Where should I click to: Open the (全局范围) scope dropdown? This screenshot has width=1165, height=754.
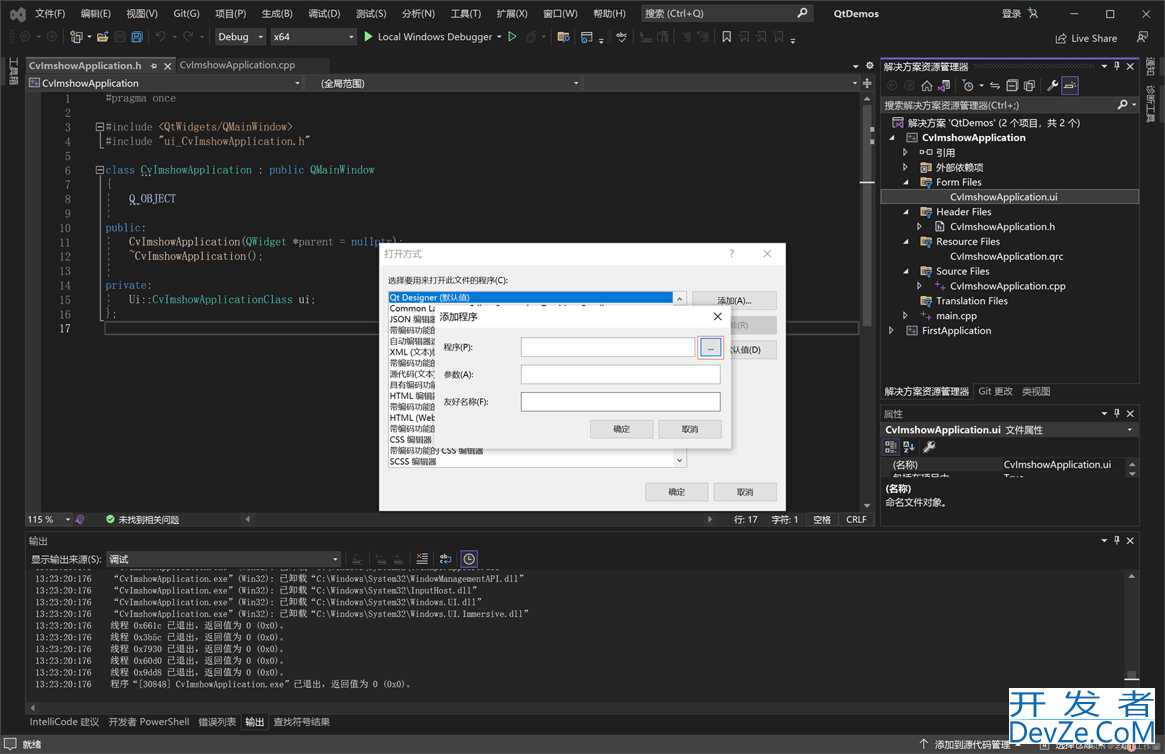click(x=445, y=83)
